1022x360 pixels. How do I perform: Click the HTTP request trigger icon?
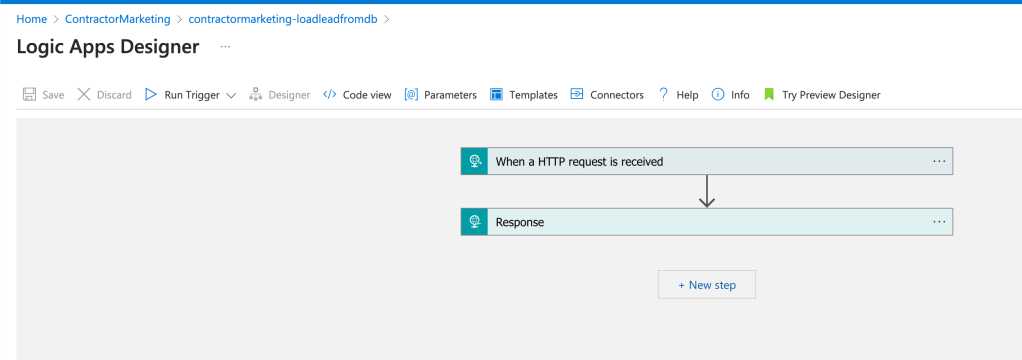474,161
